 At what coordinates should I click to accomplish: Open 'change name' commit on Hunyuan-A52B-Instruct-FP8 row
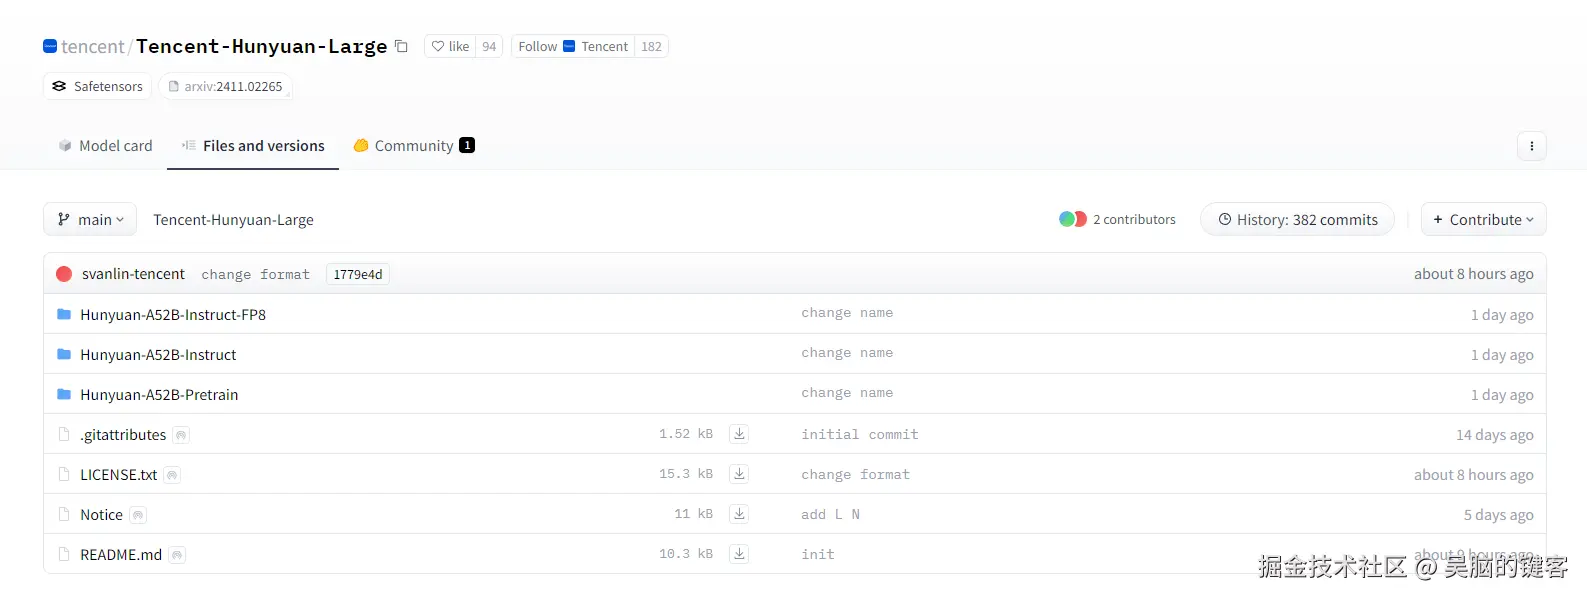(847, 313)
